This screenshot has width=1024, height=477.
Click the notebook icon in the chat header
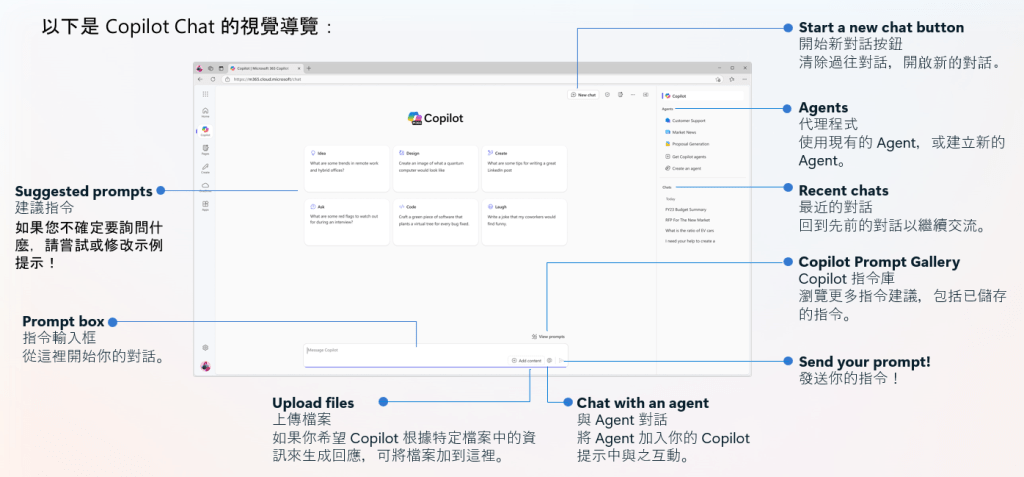tap(620, 95)
